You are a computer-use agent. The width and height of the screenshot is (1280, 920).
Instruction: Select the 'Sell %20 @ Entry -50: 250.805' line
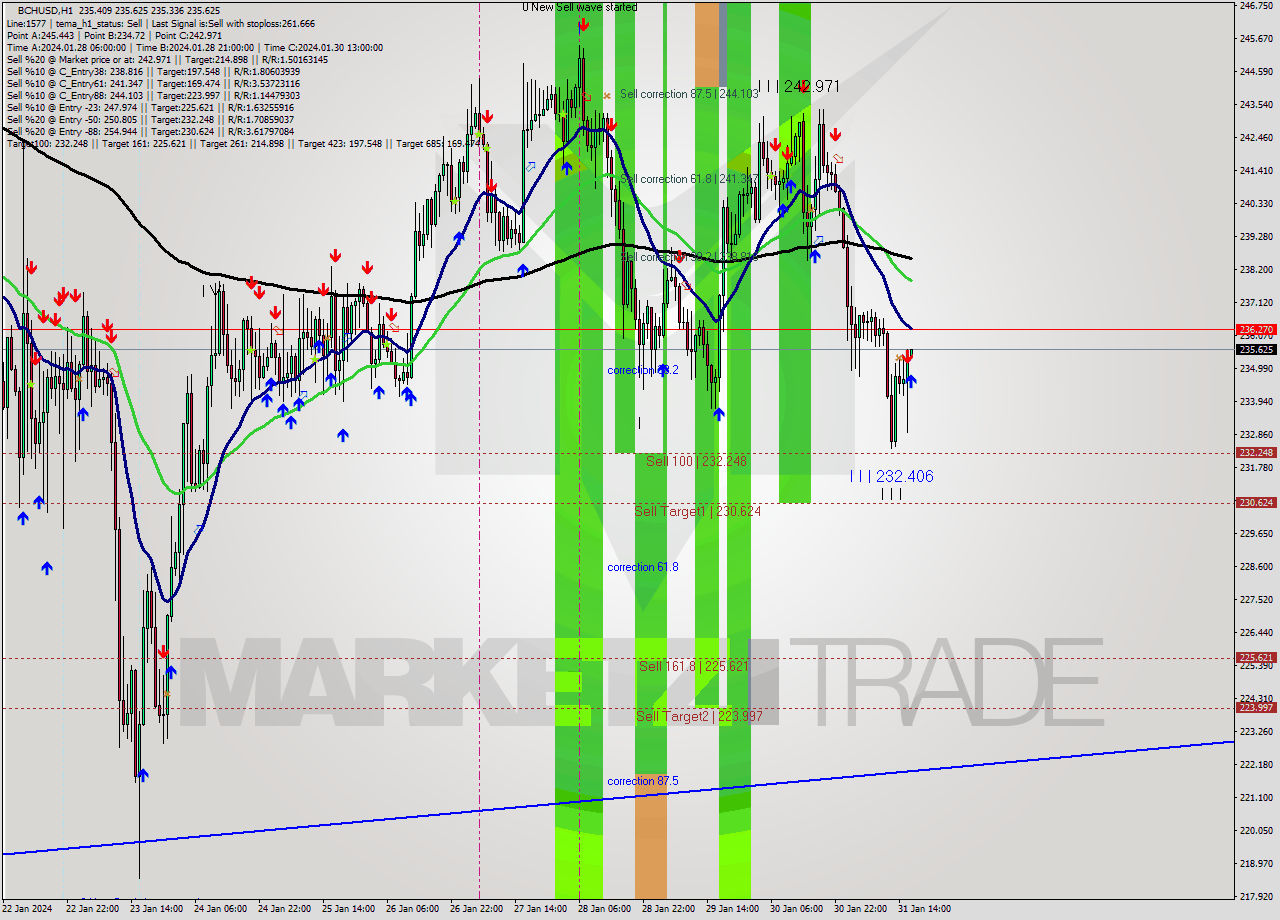point(150,119)
